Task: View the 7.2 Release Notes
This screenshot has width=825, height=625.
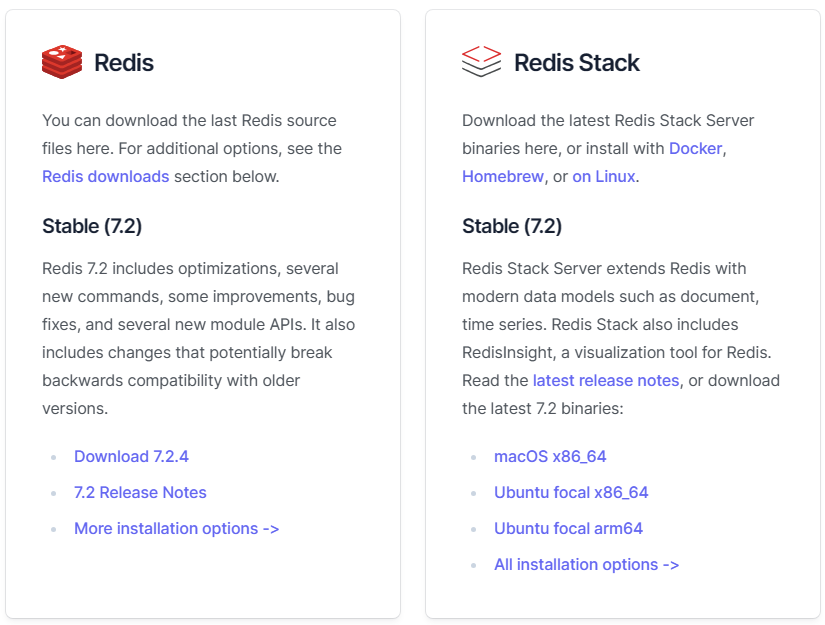Action: (x=140, y=492)
